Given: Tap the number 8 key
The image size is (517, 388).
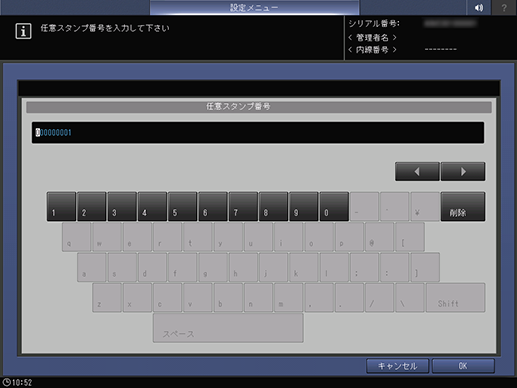Looking at the screenshot, I should [273, 206].
